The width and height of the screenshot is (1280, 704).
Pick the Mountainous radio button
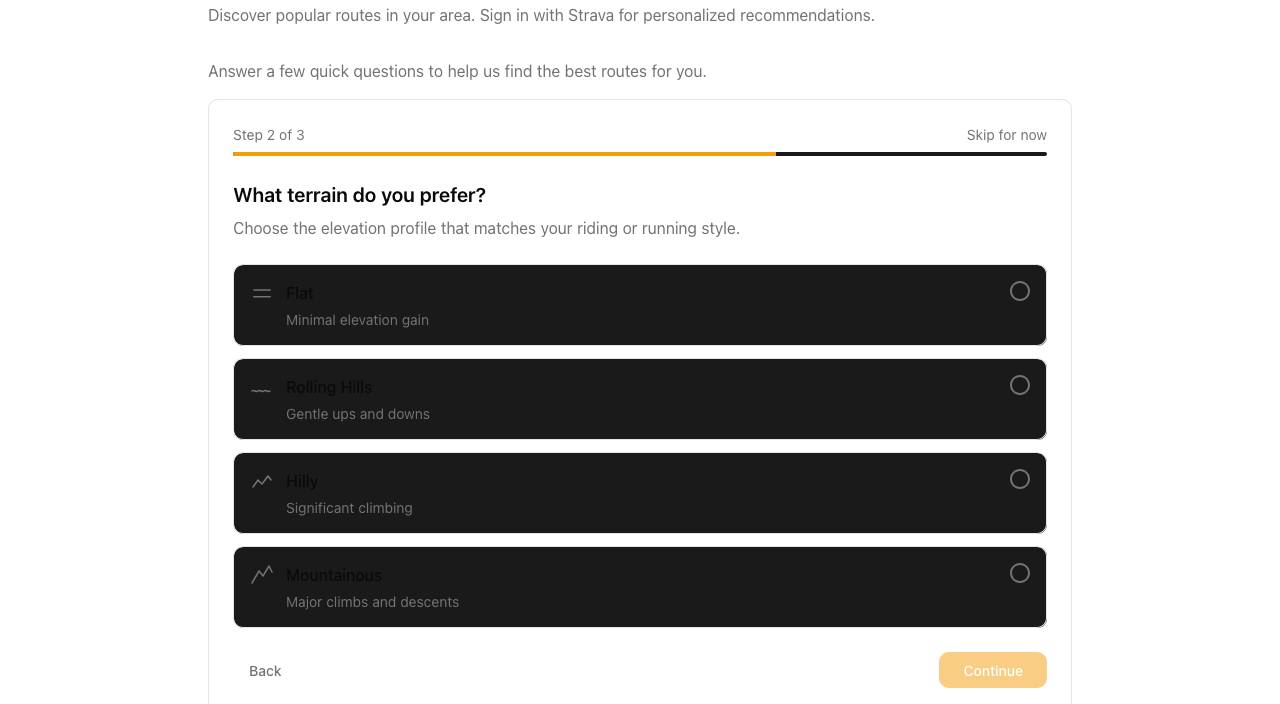pyautogui.click(x=1019, y=573)
